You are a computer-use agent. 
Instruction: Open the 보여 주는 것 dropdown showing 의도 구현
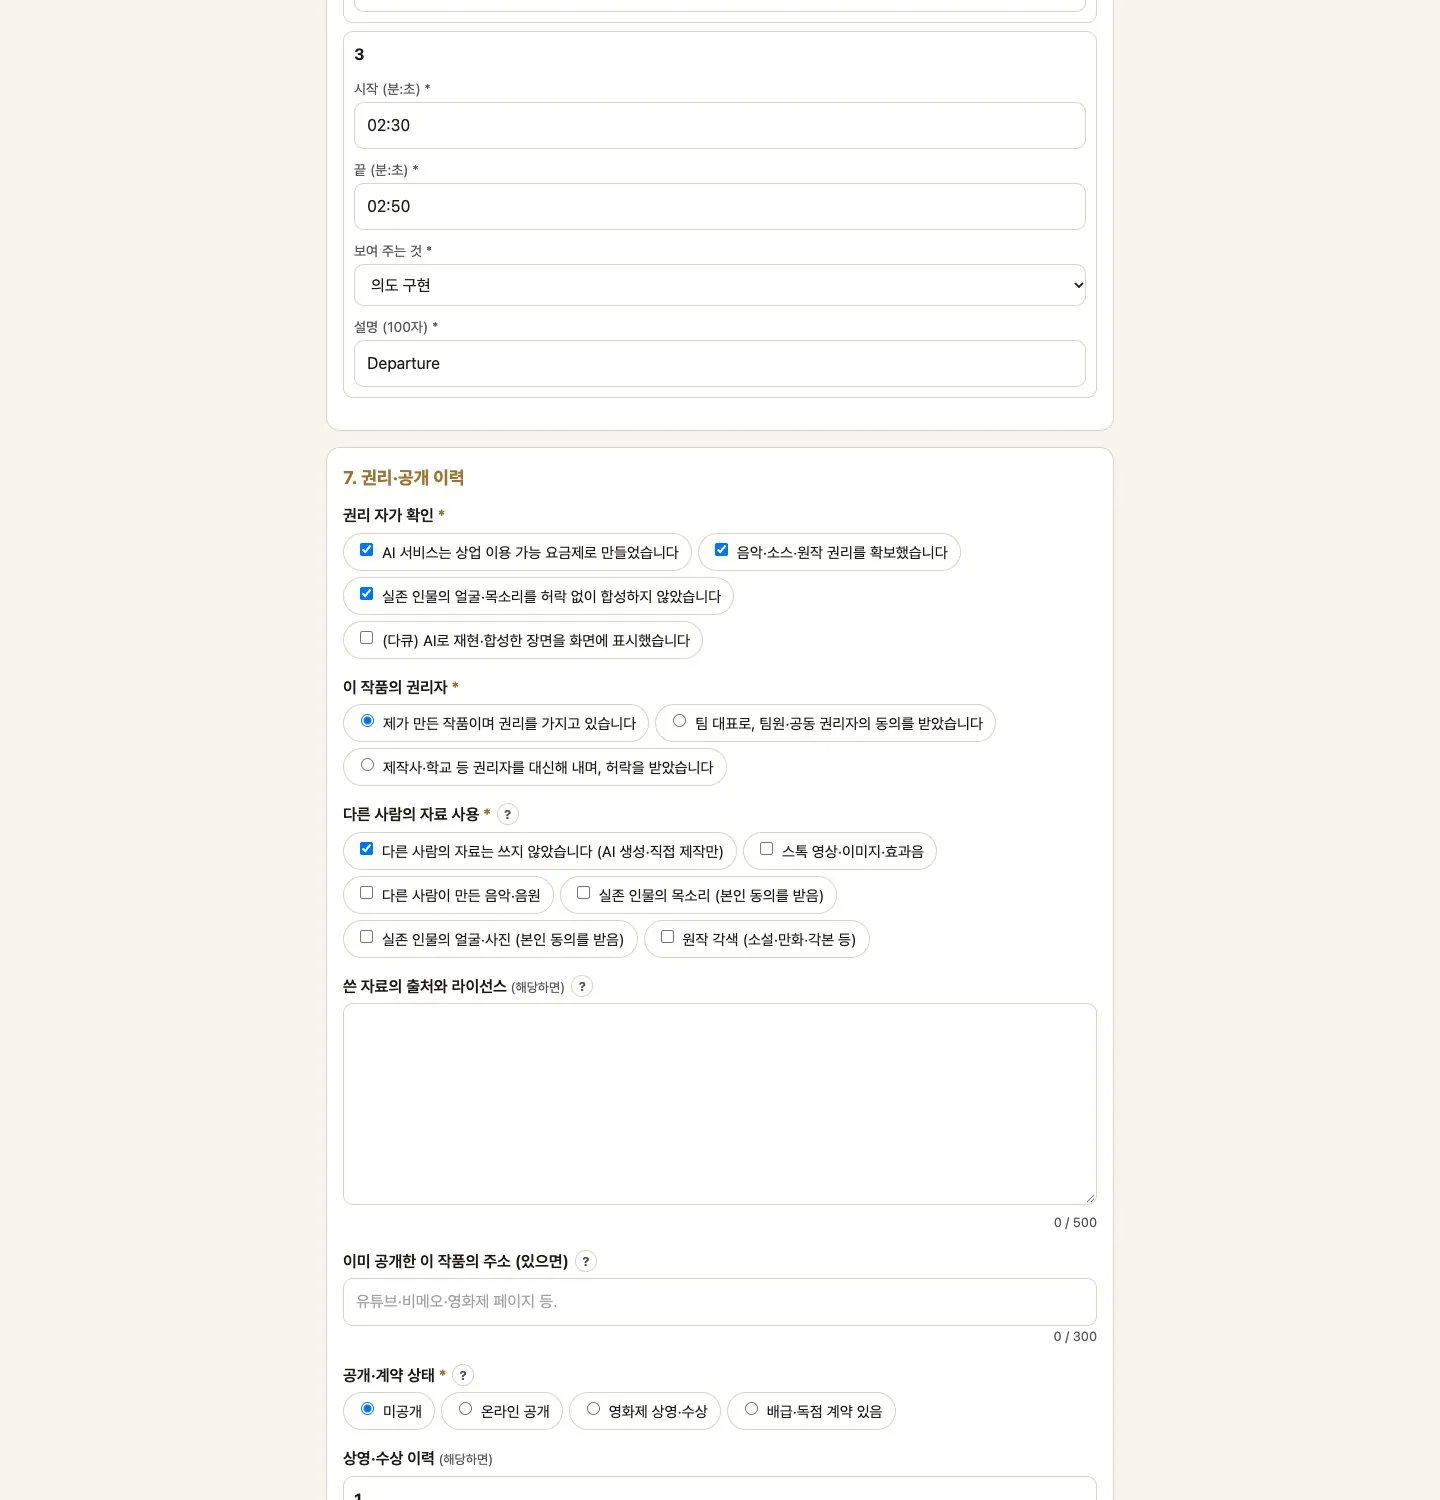click(720, 285)
